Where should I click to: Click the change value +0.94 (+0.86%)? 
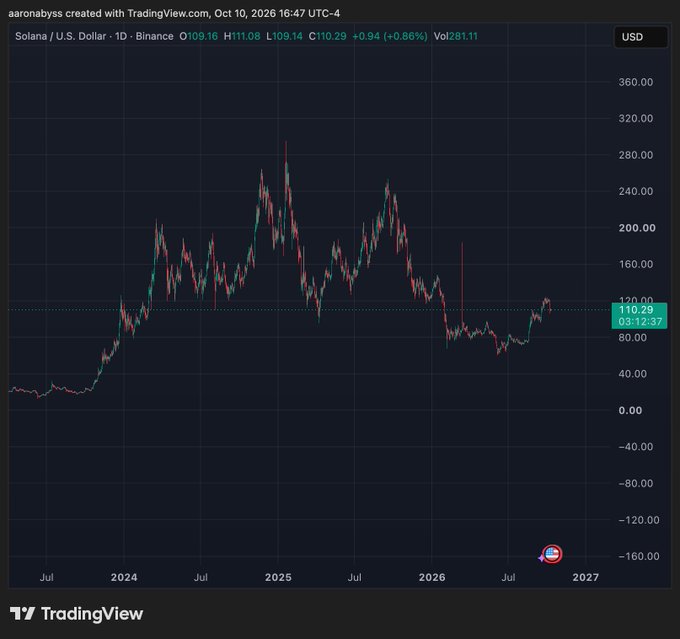pyautogui.click(x=390, y=36)
